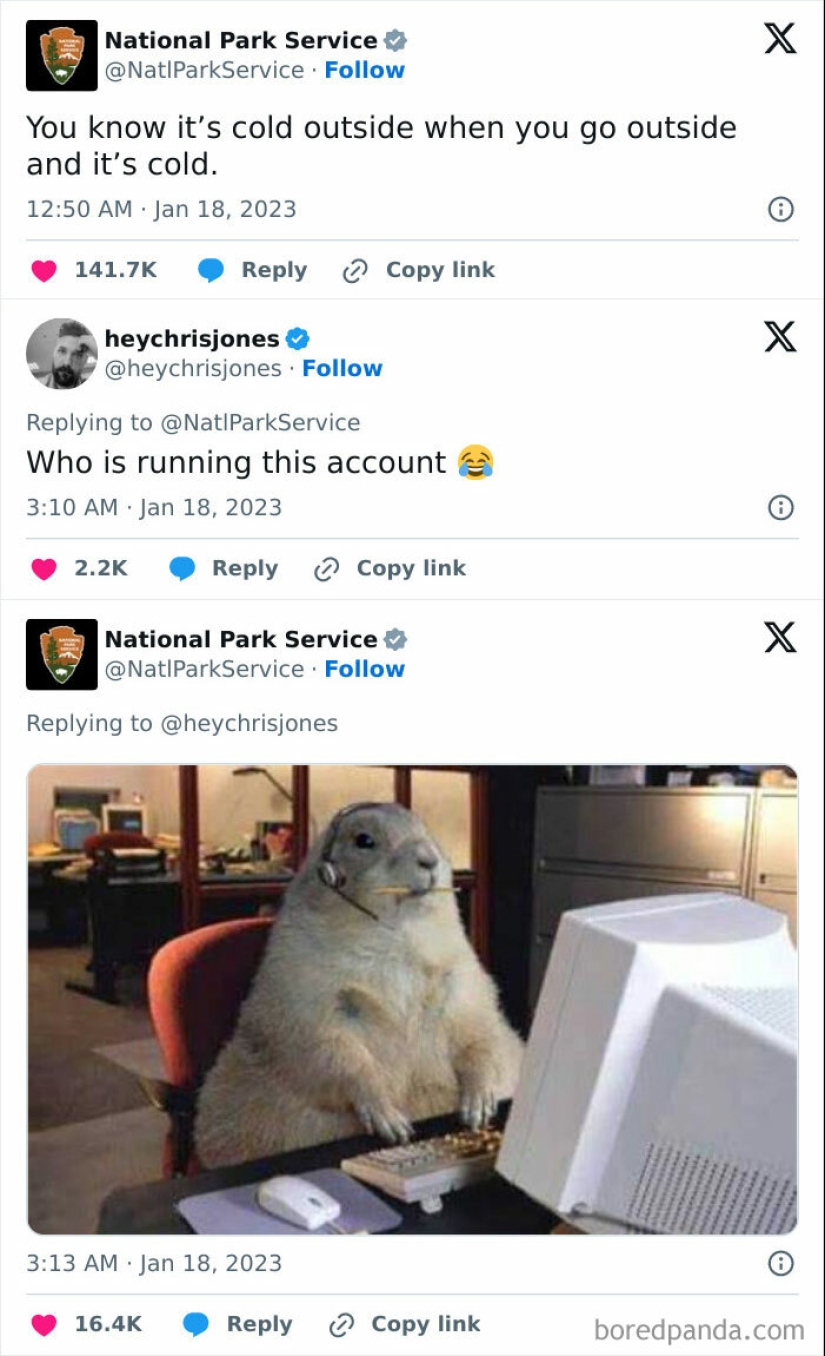Reply to the prairie dog photo tweet

(x=238, y=1325)
